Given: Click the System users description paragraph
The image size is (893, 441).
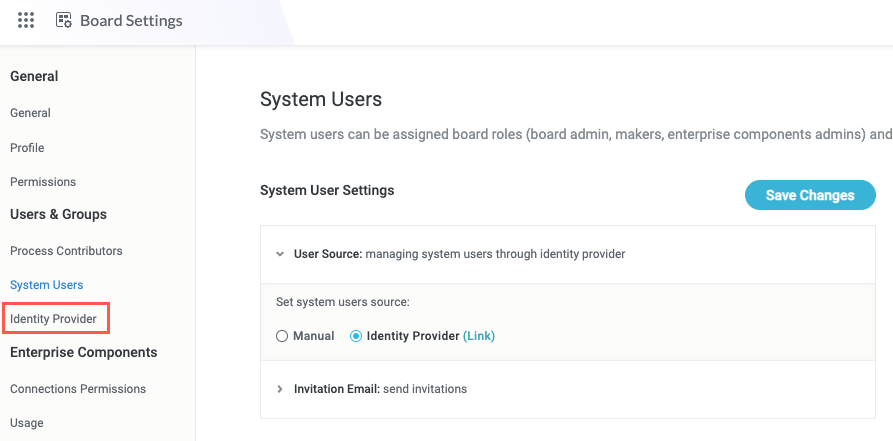Looking at the screenshot, I should [x=576, y=135].
